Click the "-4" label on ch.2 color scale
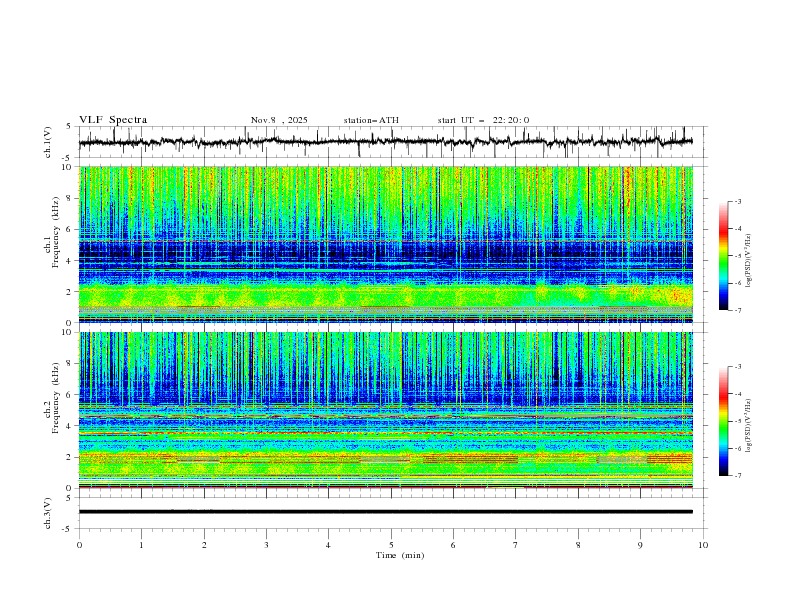792x612 pixels. click(x=737, y=394)
